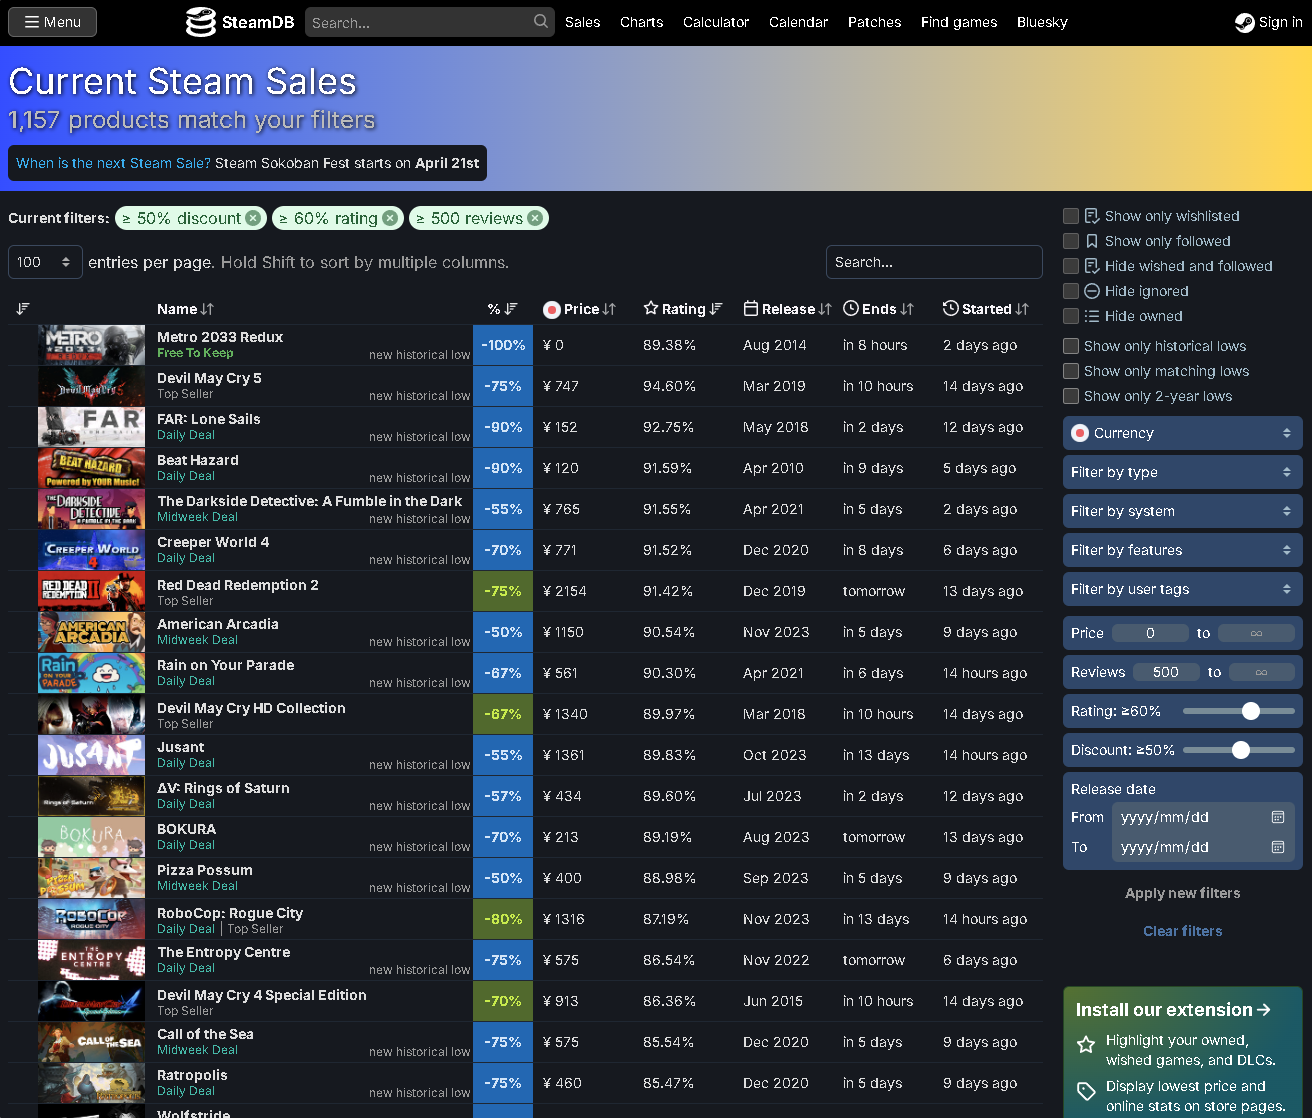Open the Filter by features dropdown

pos(1182,550)
